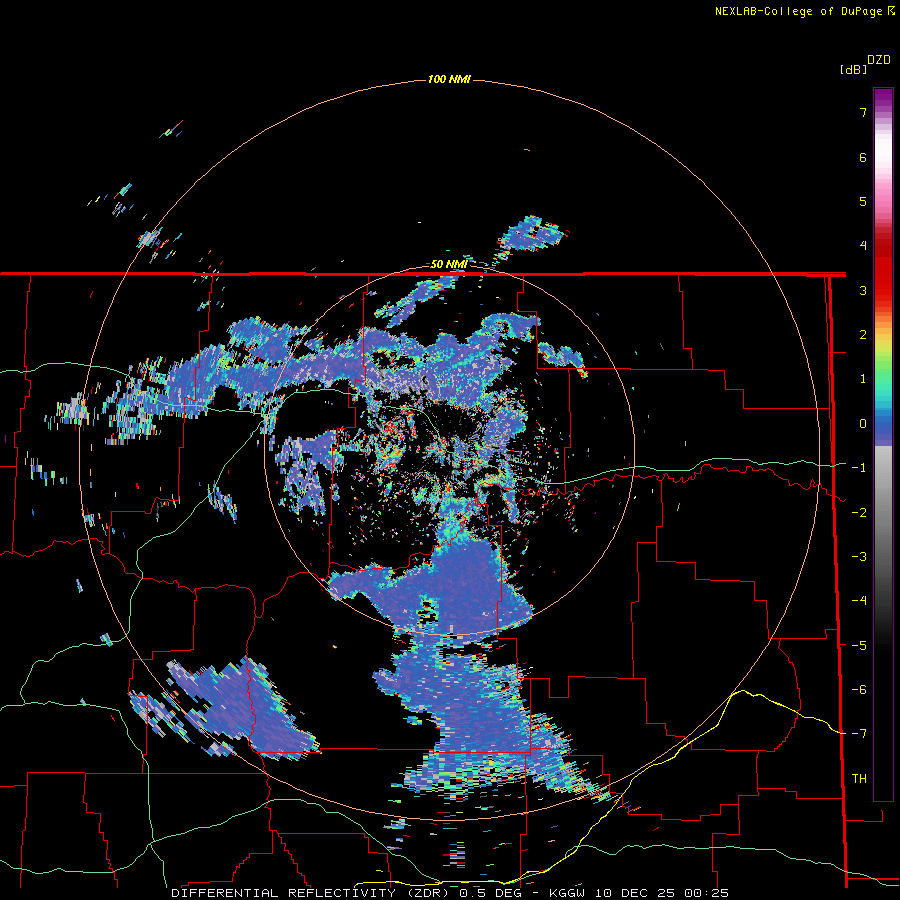Image resolution: width=900 pixels, height=900 pixels.
Task: Select the 3 dB scale label
Action: (863, 290)
